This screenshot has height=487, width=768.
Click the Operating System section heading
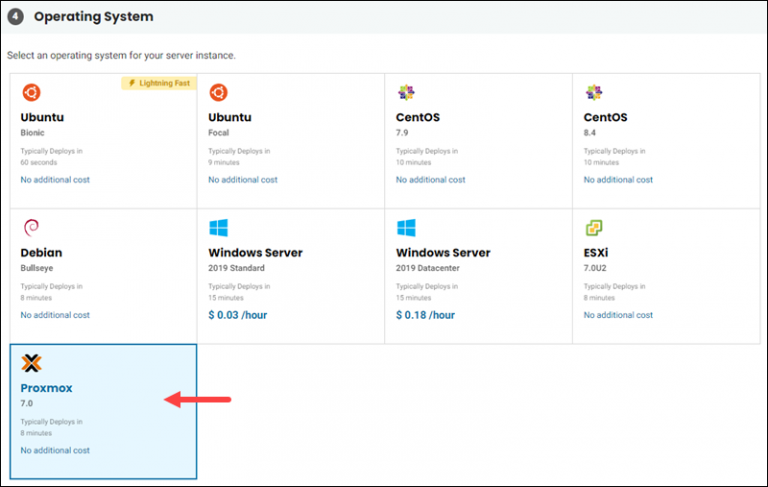[93, 17]
